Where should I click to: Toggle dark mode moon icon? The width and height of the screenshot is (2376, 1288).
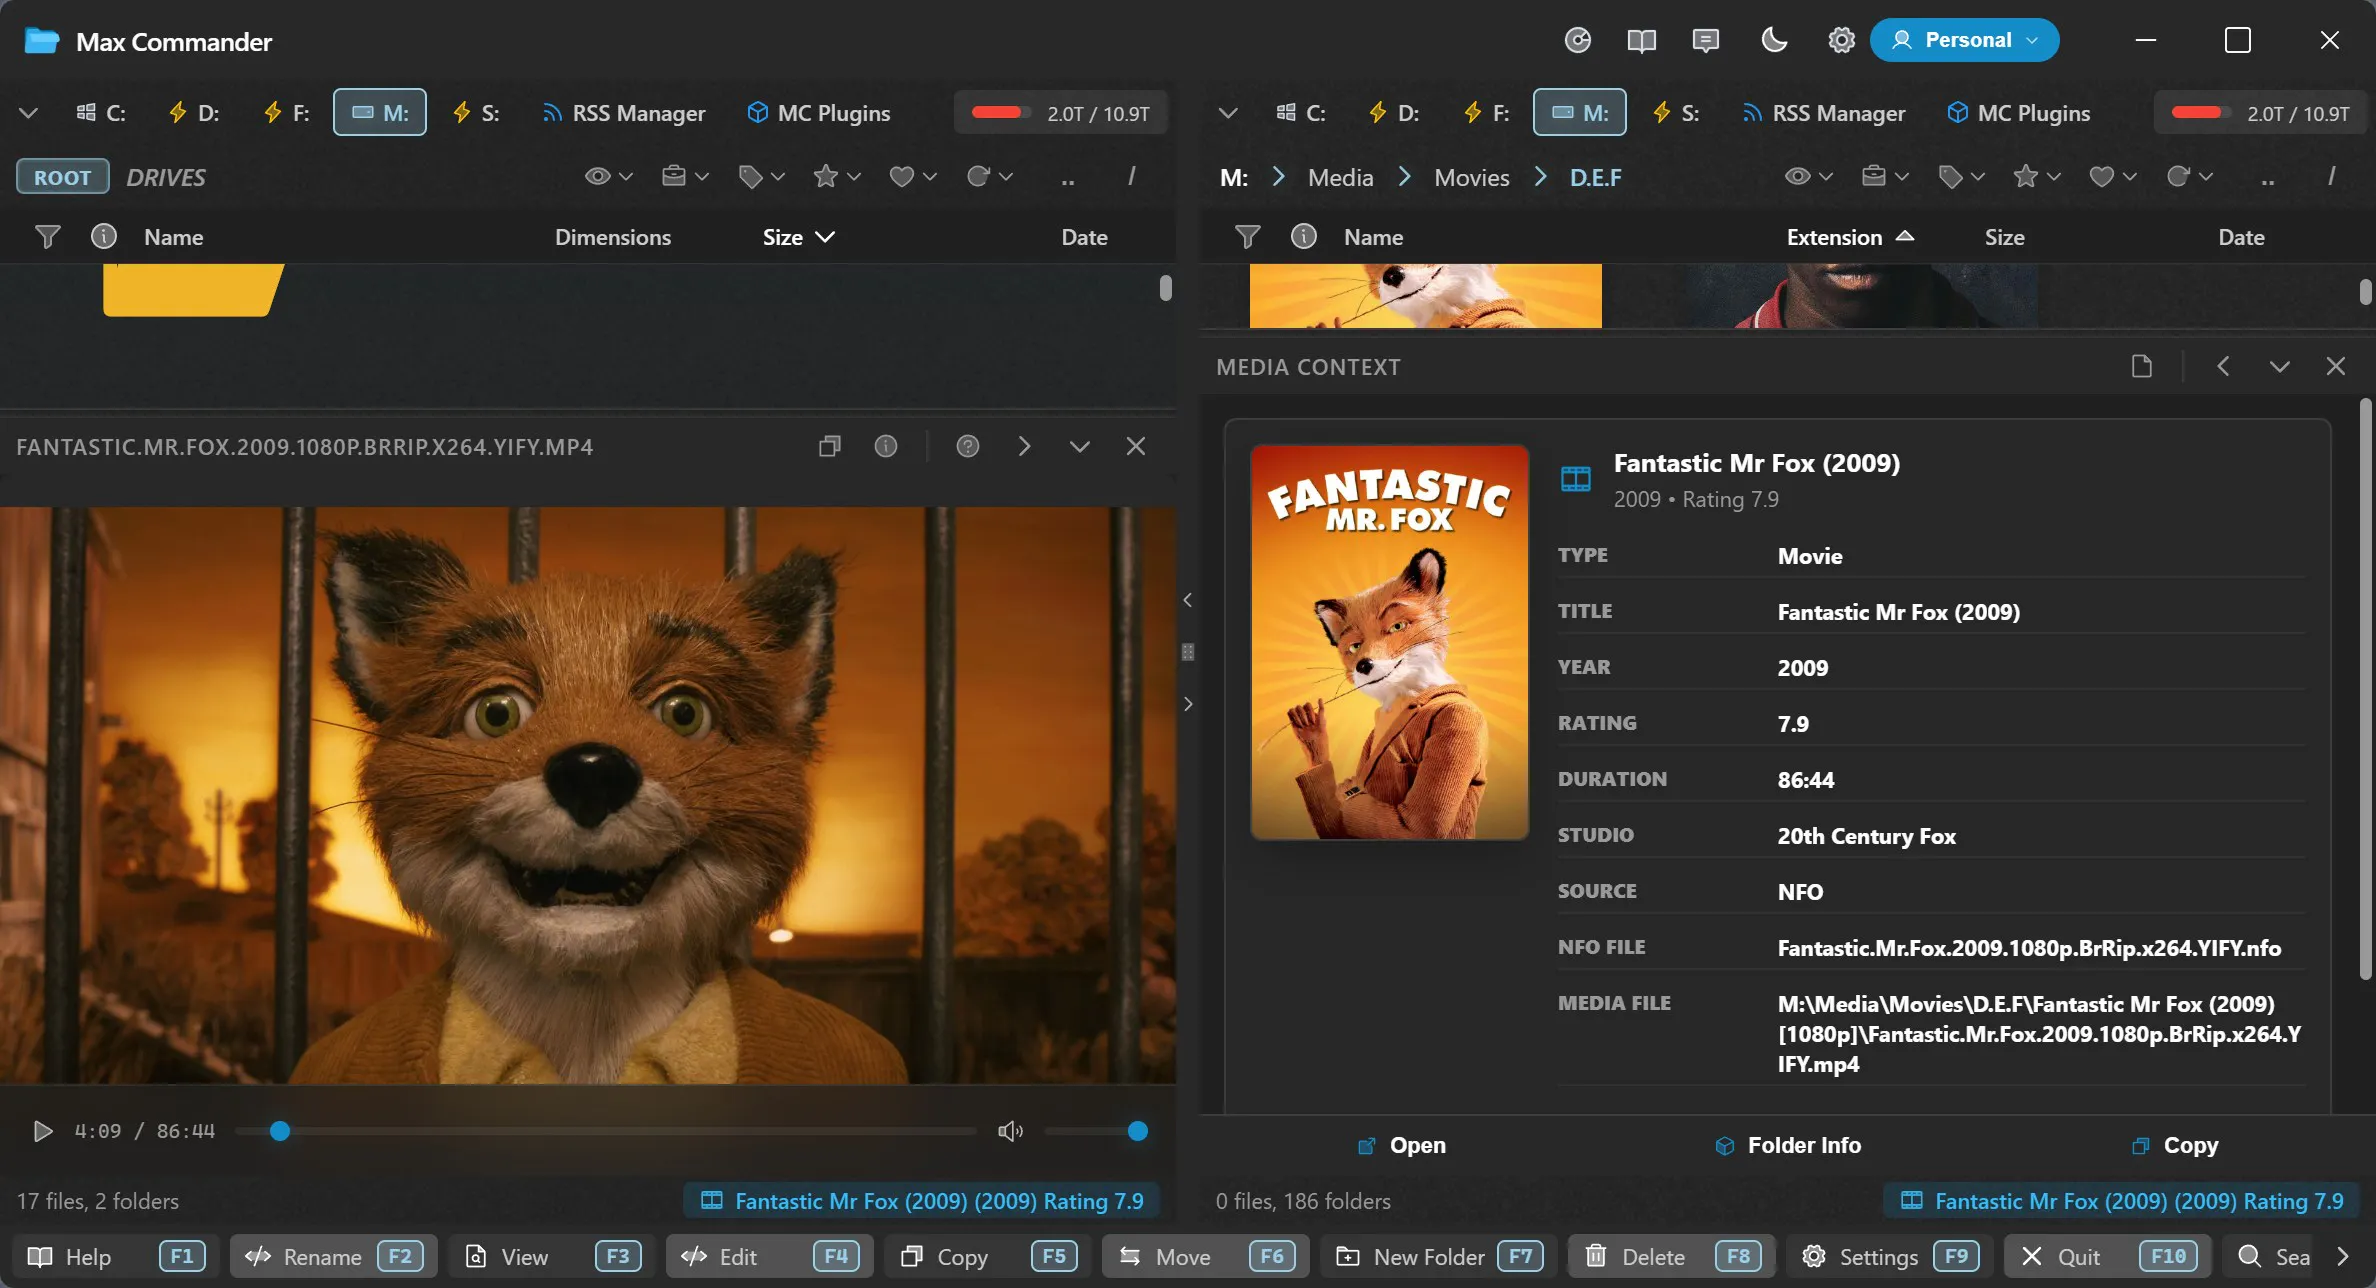pos(1774,40)
